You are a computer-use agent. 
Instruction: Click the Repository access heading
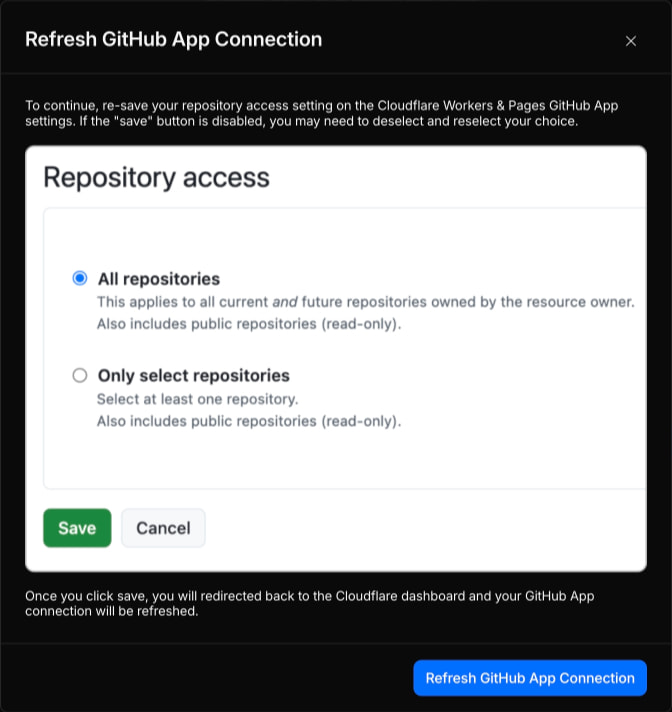tap(156, 177)
